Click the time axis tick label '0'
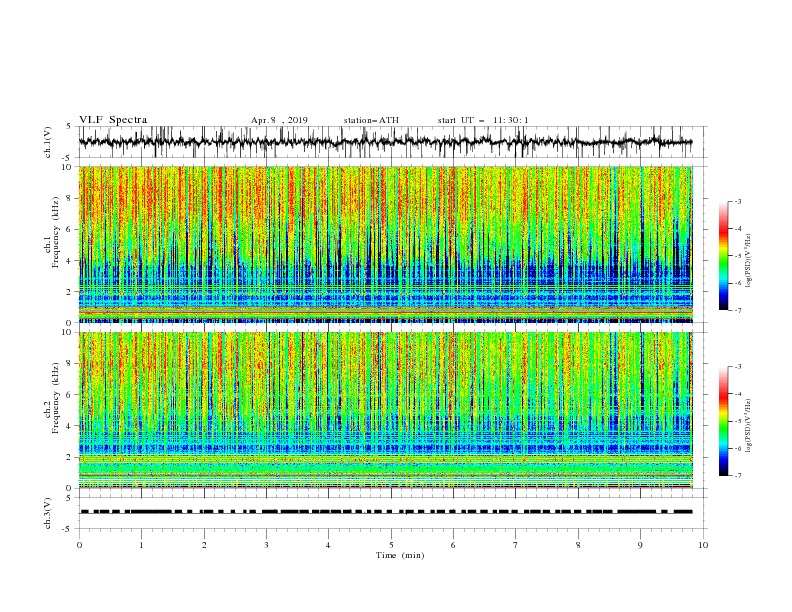The width and height of the screenshot is (792, 612). coord(79,545)
